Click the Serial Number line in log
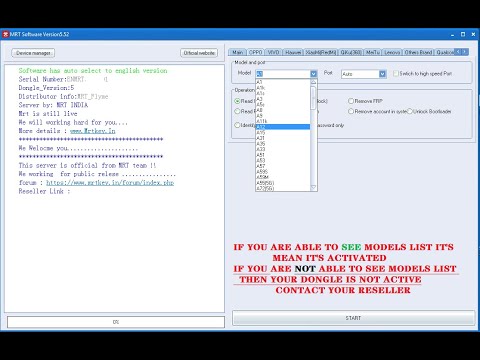The height and width of the screenshot is (360, 480). point(63,79)
